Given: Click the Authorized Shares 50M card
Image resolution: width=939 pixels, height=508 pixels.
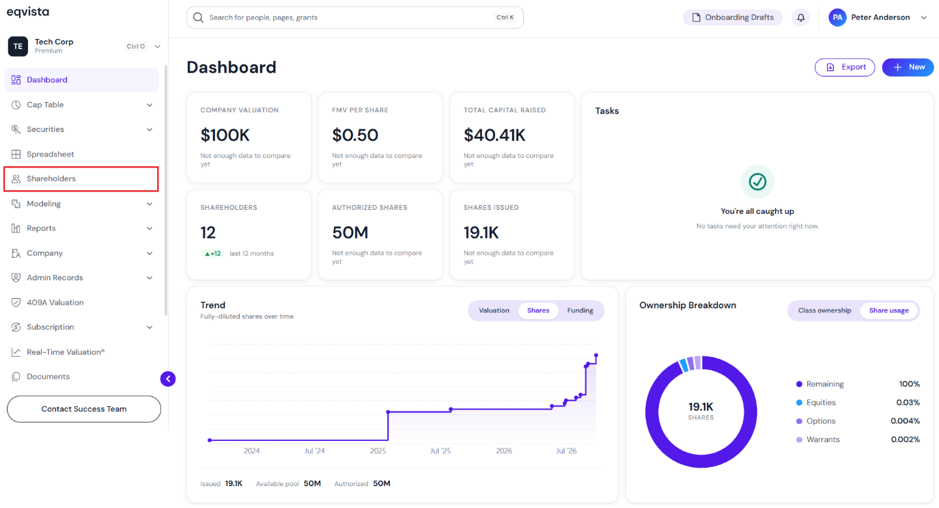Looking at the screenshot, I should click(x=380, y=235).
